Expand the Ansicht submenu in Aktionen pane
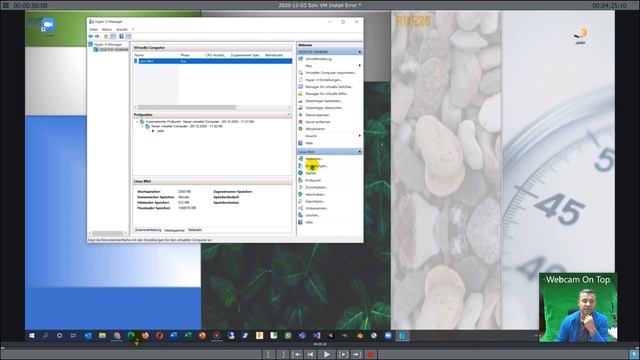Viewport: 640px width, 360px height. (x=359, y=136)
